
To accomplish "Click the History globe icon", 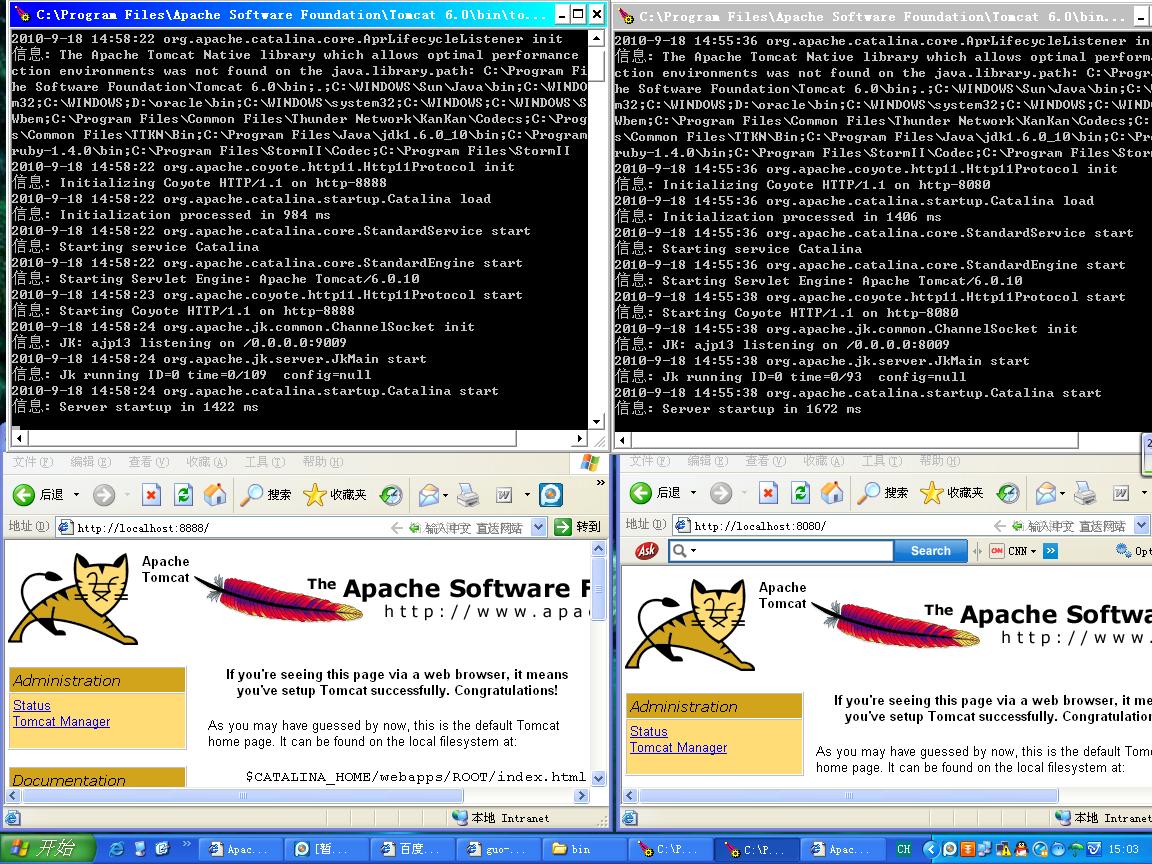I will coord(390,494).
